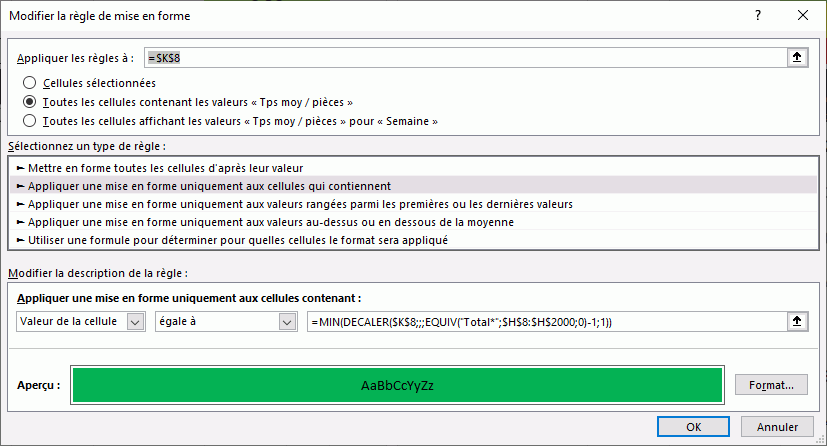Click the collapse icon next to the MIN formula
This screenshot has height=446, width=827.
[x=797, y=321]
